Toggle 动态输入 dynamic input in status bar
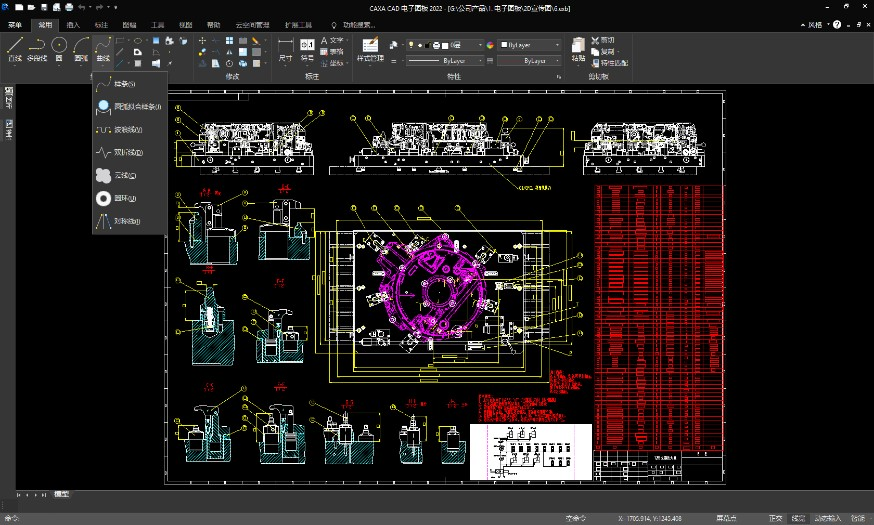The width and height of the screenshot is (874, 525). click(827, 518)
